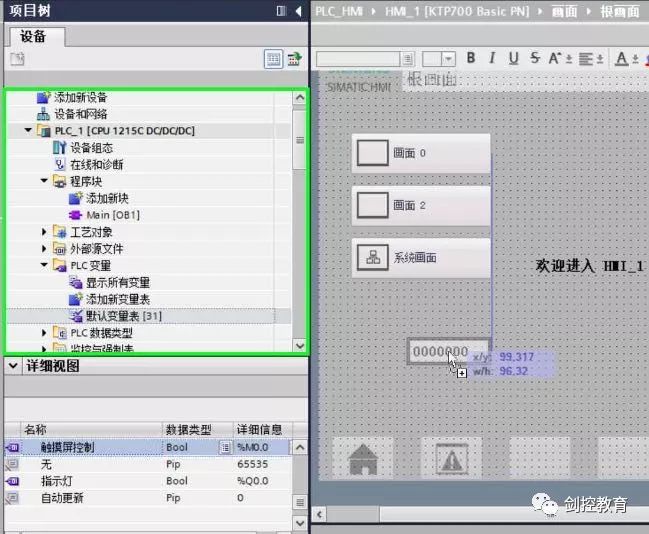Click the Bool type selector icon for 触摸屏控制
The image size is (649, 534).
tap(225, 447)
